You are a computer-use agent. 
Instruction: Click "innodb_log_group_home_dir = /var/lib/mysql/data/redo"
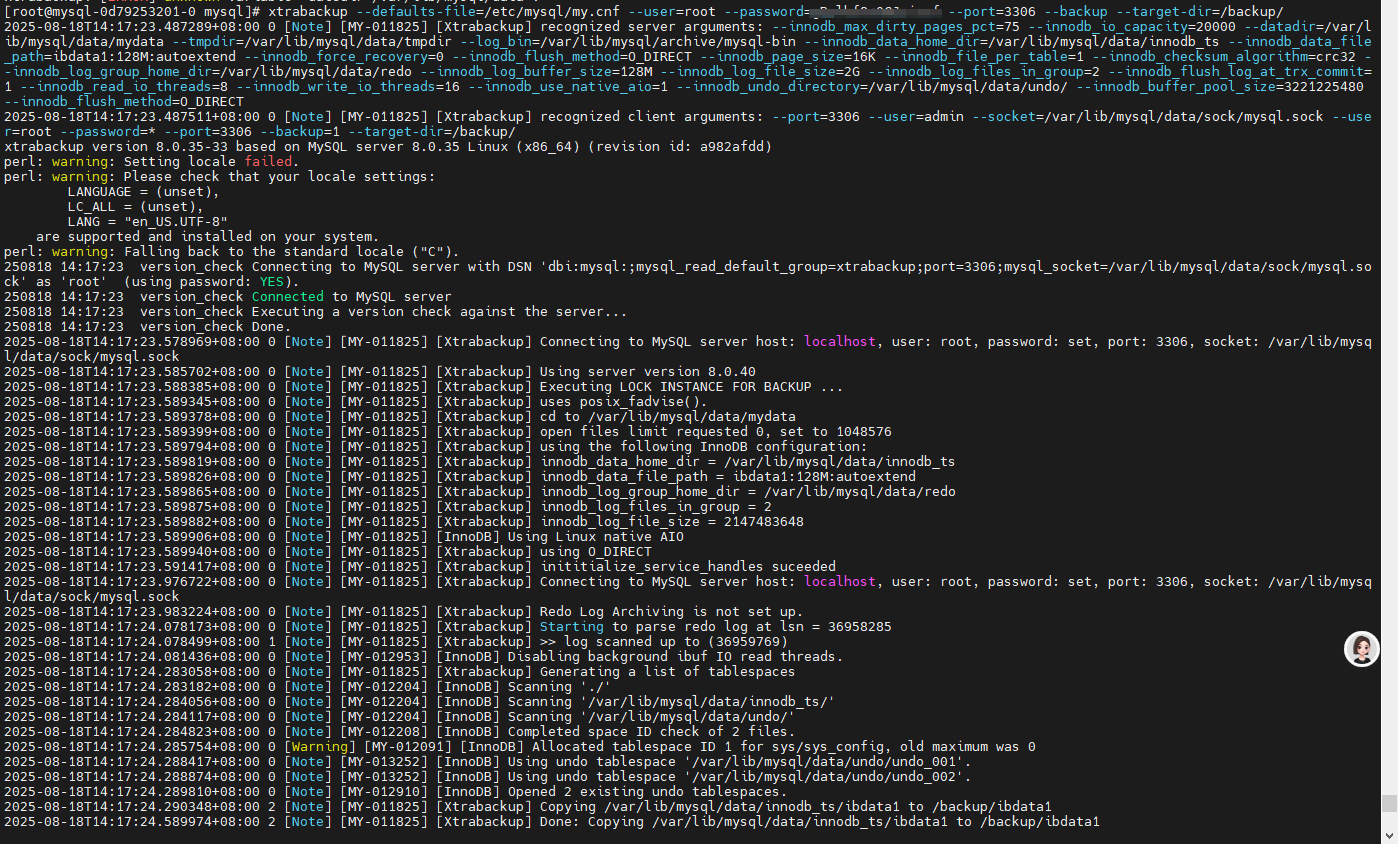tap(747, 492)
